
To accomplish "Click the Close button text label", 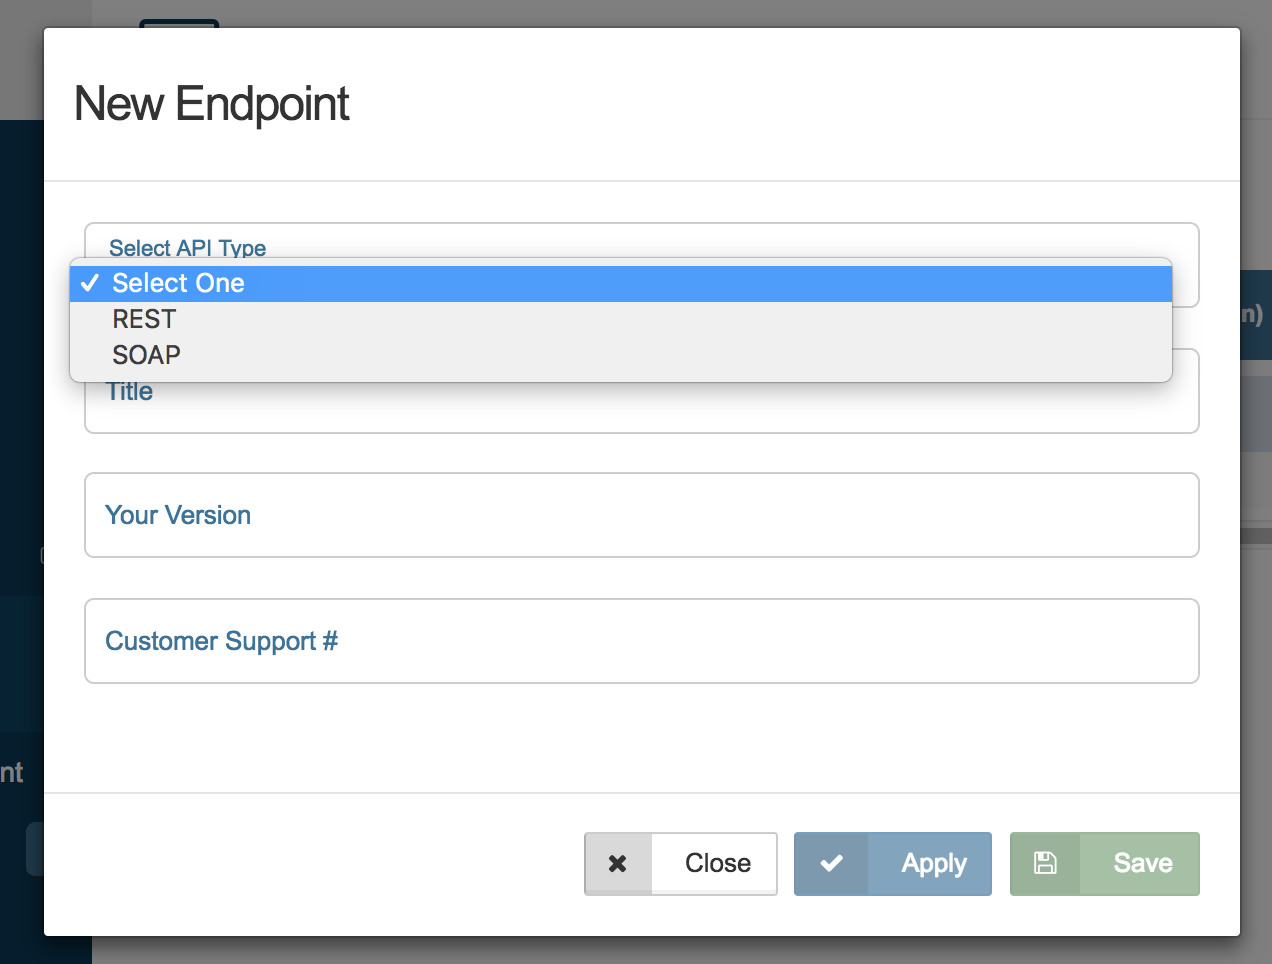I will click(x=715, y=863).
